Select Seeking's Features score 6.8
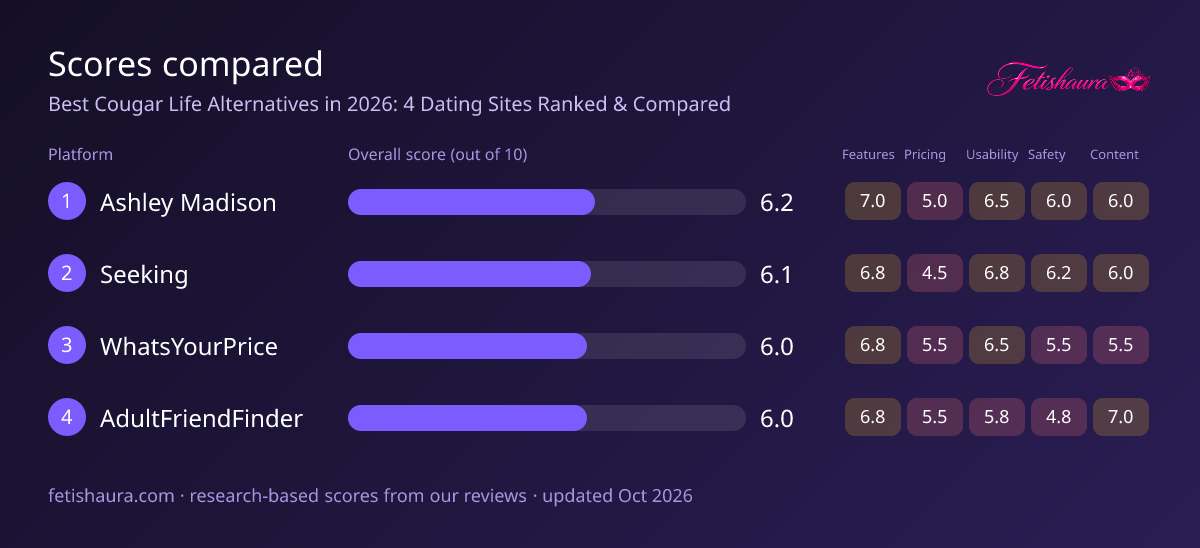The width and height of the screenshot is (1200, 548). [873, 273]
